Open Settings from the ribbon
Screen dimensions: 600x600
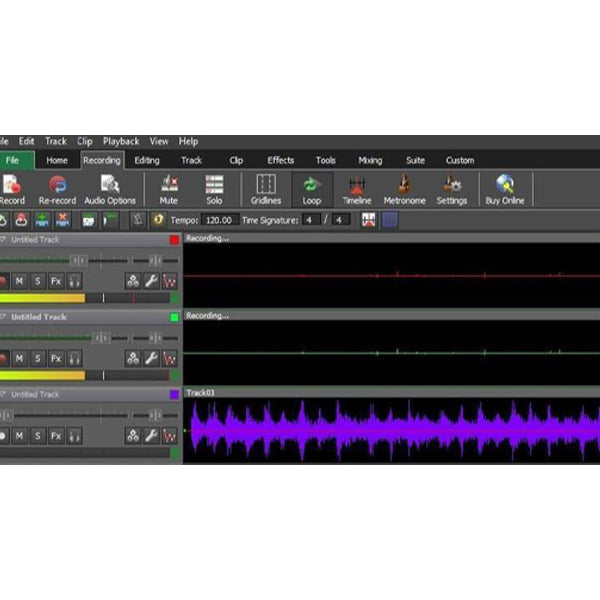[452, 189]
